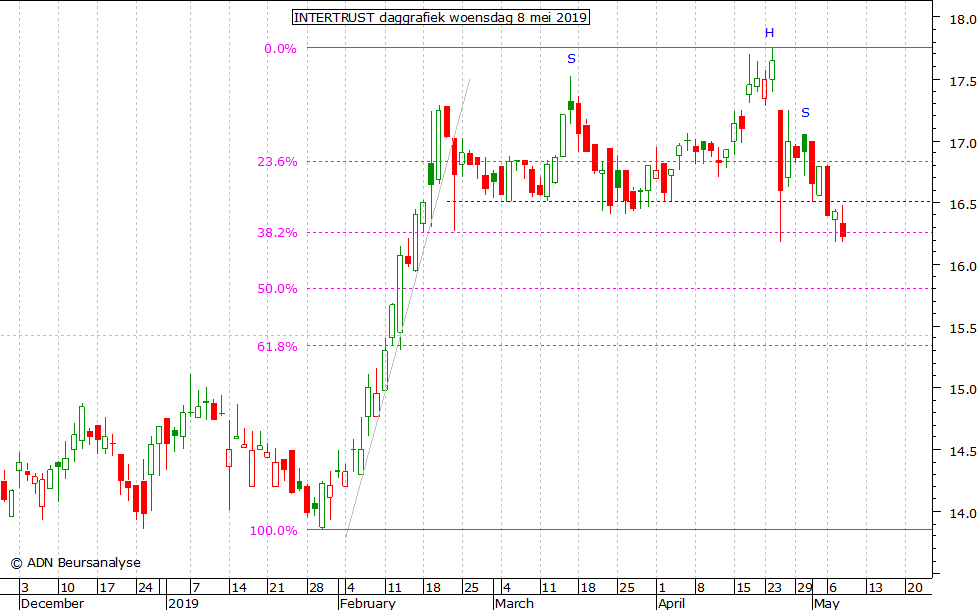980x610 pixels.
Task: Select the 23.6% Fibonacci level label
Action: (x=278, y=162)
